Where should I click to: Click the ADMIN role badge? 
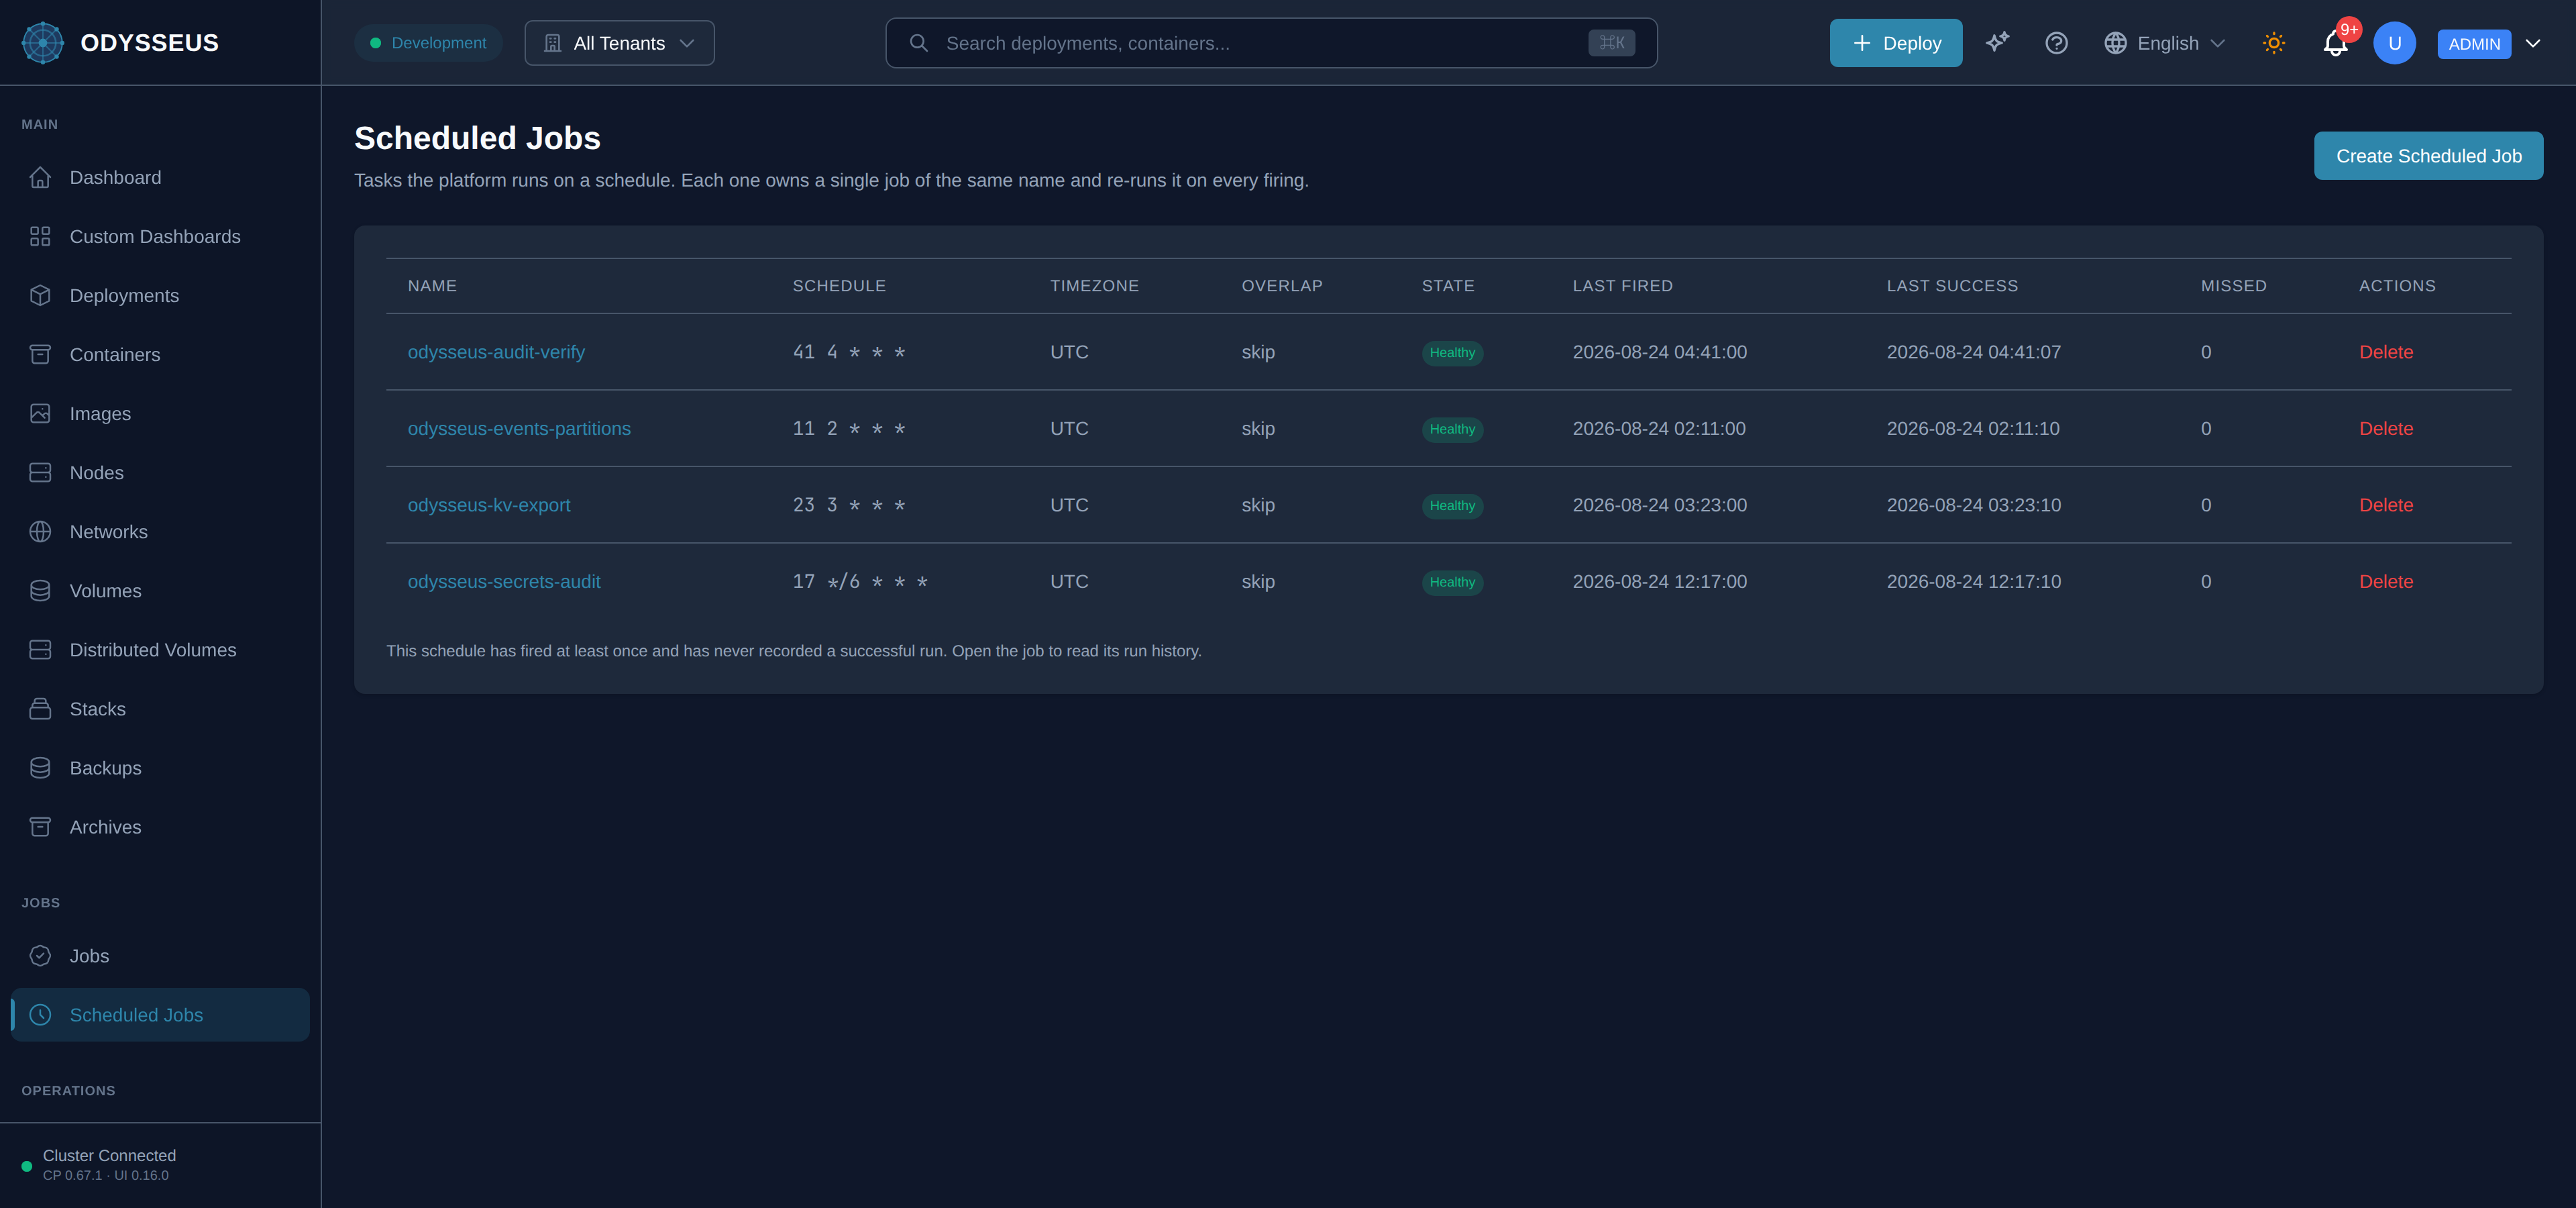coord(2474,44)
